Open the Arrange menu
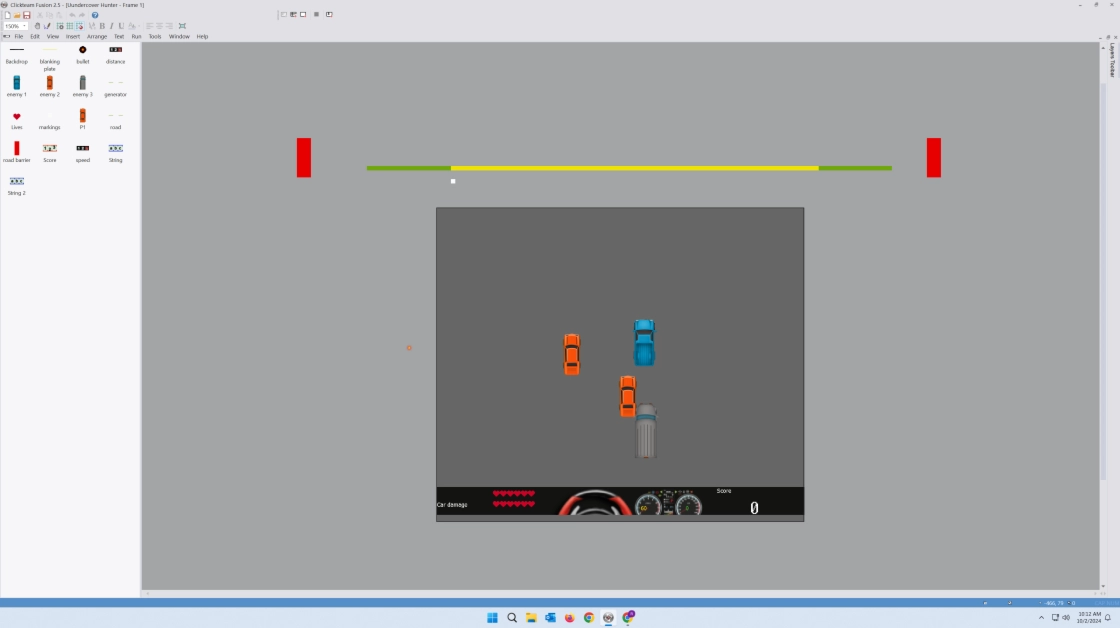This screenshot has width=1120, height=628. coord(97,36)
